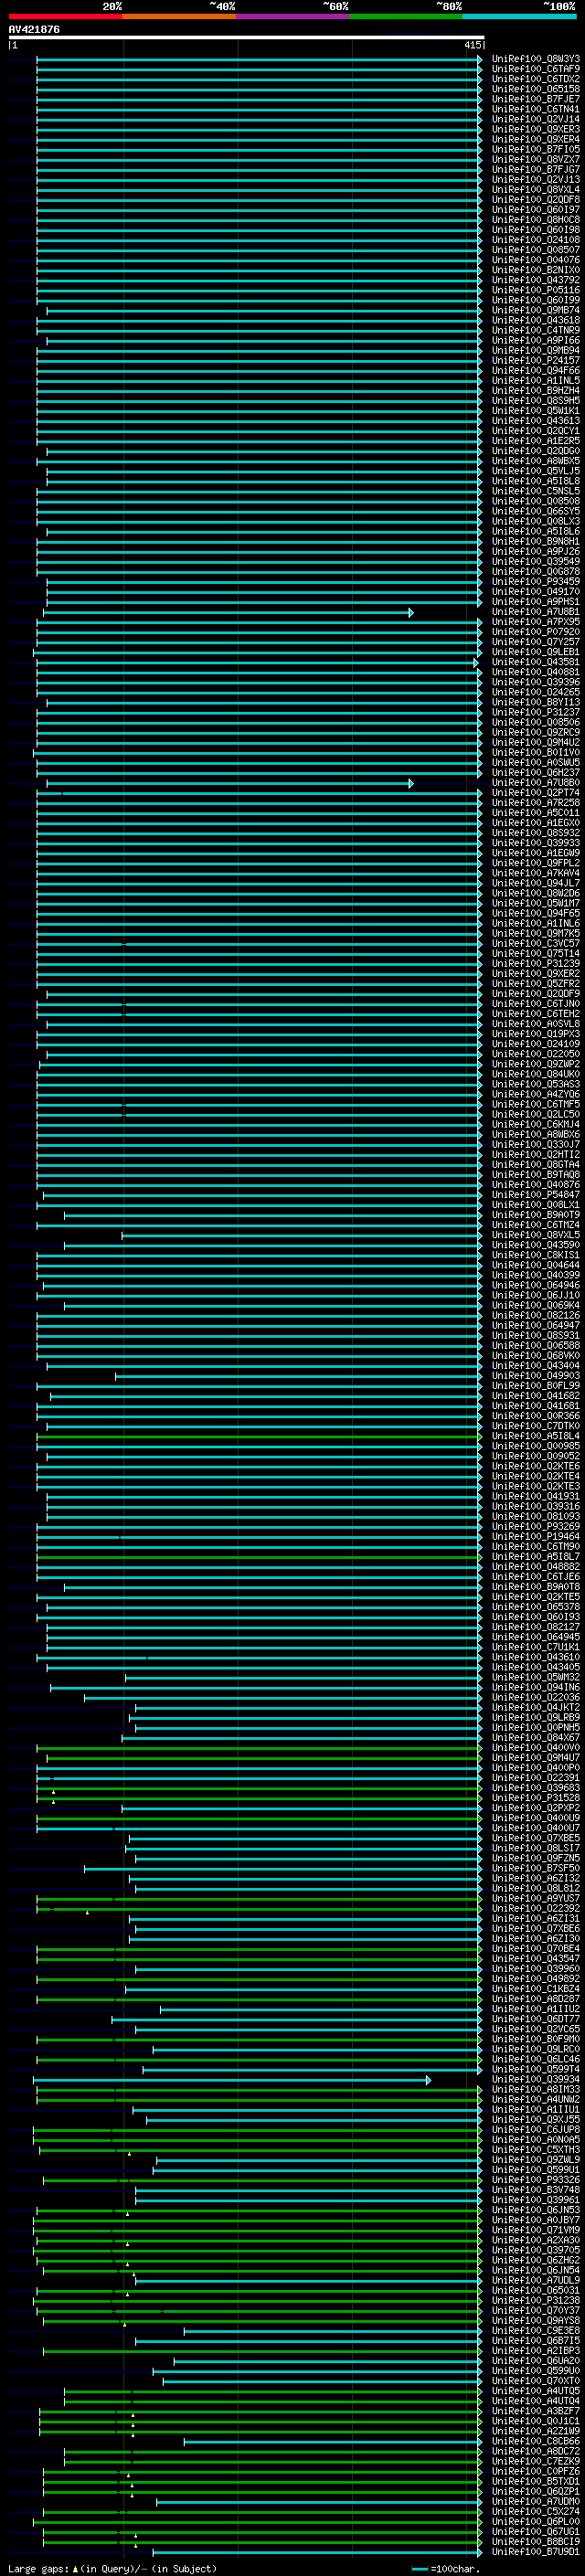The height and width of the screenshot is (2576, 585).
Task: Click the 415 end position label on the query ruler
Action: [x=473, y=45]
